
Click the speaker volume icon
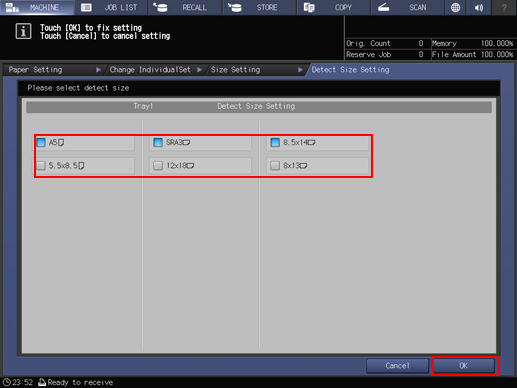point(479,7)
